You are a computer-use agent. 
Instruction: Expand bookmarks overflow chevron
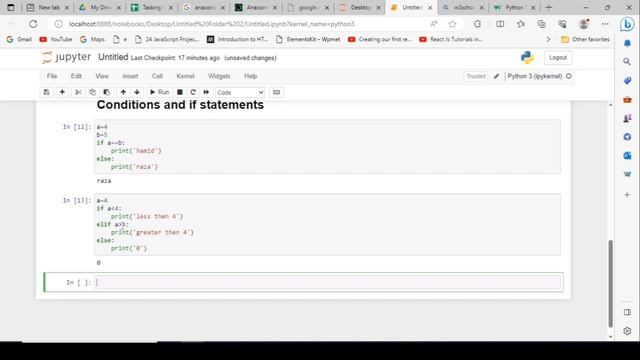pyautogui.click(x=548, y=40)
